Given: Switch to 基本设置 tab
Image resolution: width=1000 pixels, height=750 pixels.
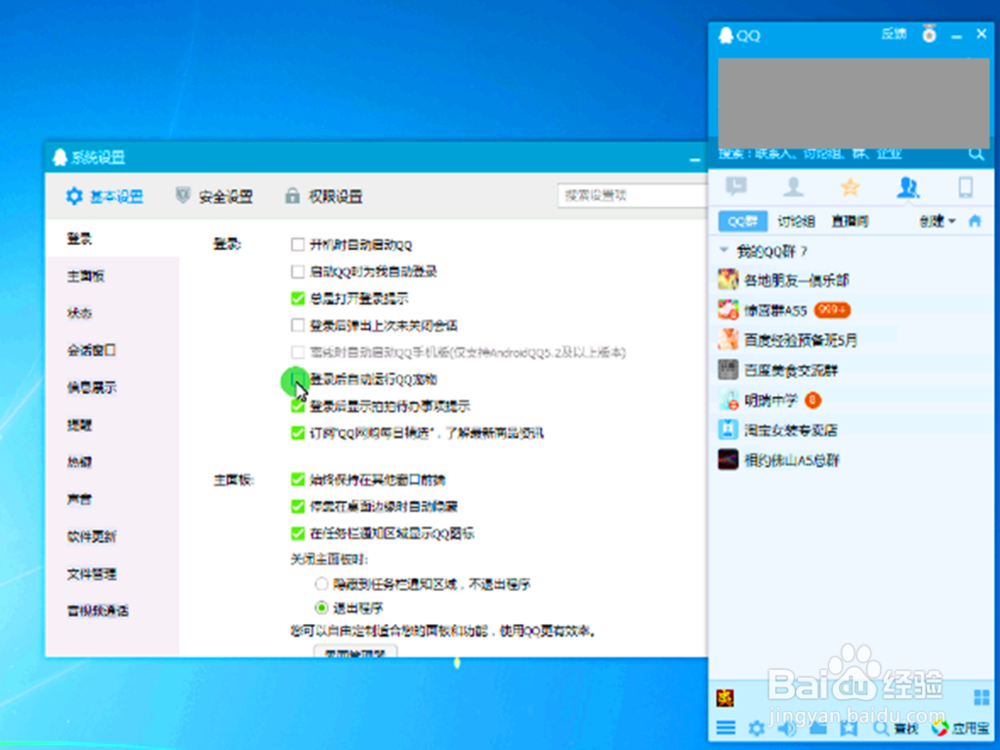Looking at the screenshot, I should coord(105,196).
